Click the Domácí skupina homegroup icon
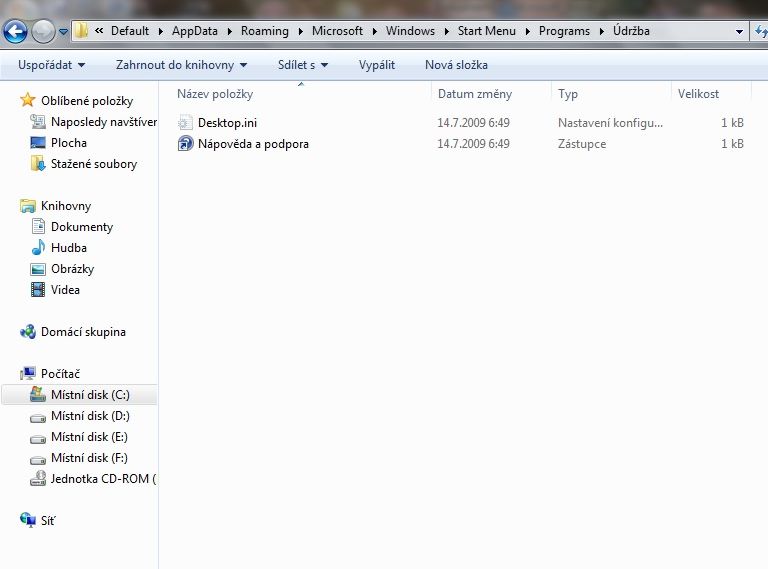768x569 pixels. [x=28, y=332]
